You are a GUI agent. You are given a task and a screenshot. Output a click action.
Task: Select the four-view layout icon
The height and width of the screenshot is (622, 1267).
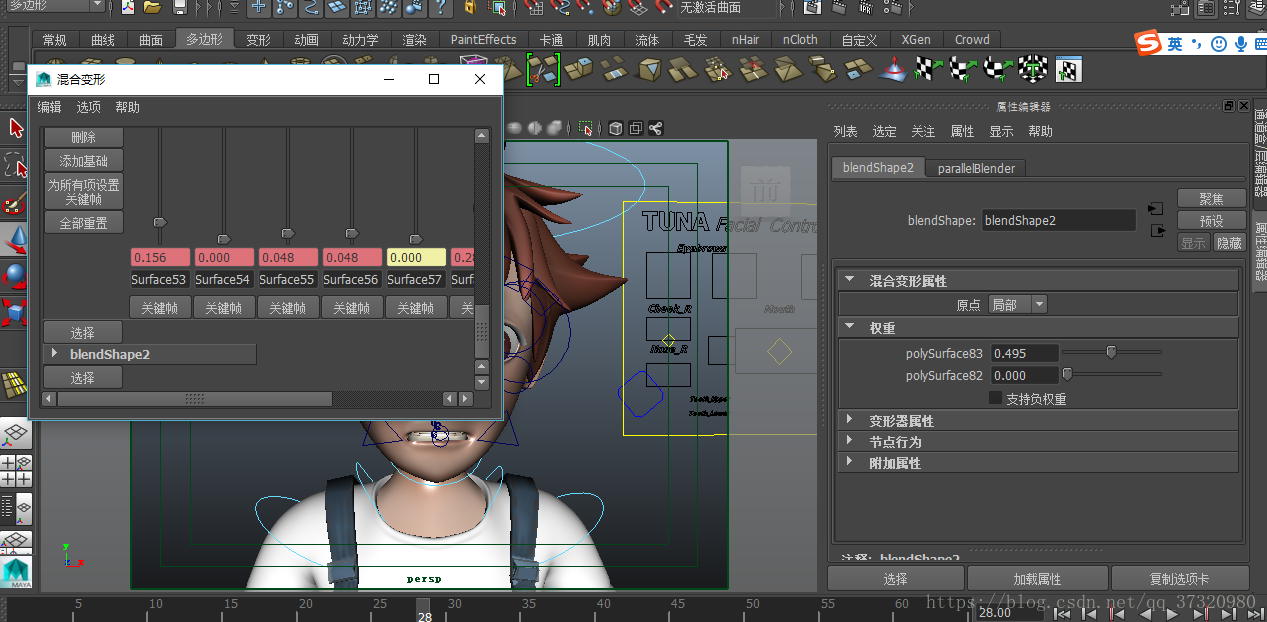coord(16,470)
